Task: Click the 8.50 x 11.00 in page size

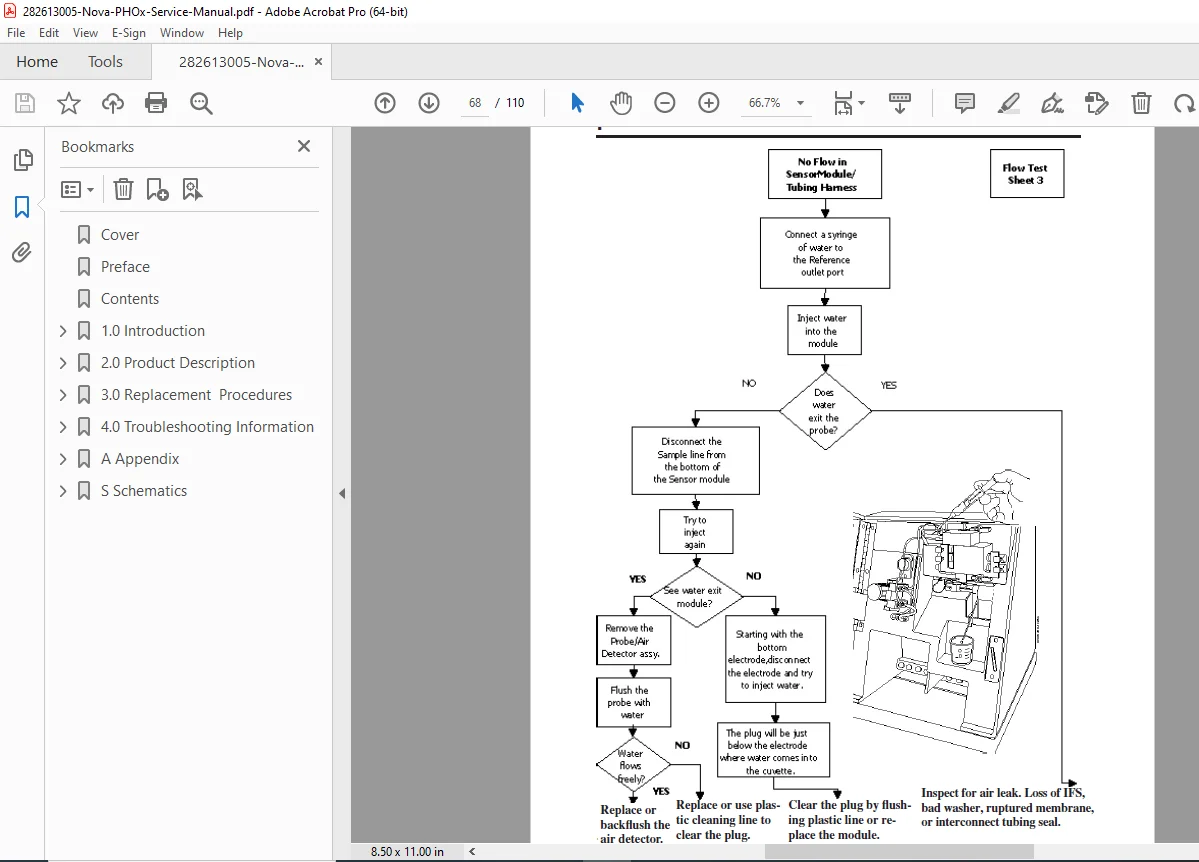Action: click(x=407, y=851)
